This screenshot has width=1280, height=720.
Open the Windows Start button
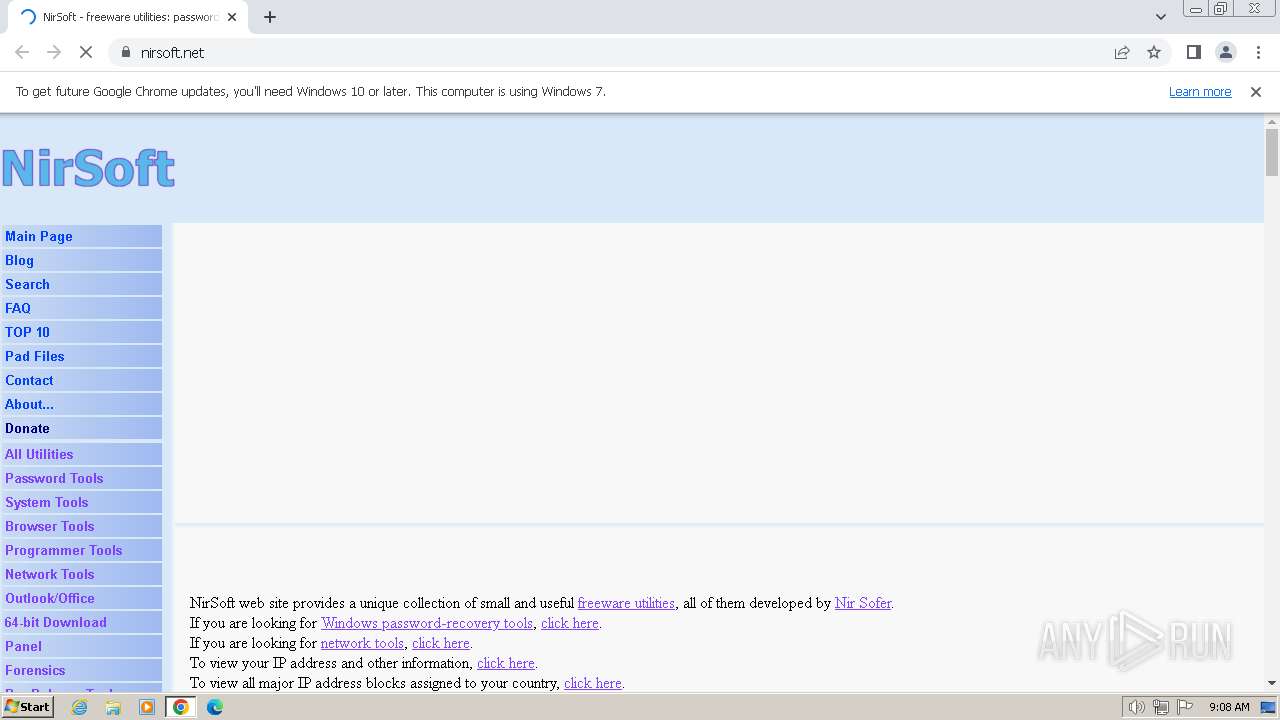tap(28, 707)
